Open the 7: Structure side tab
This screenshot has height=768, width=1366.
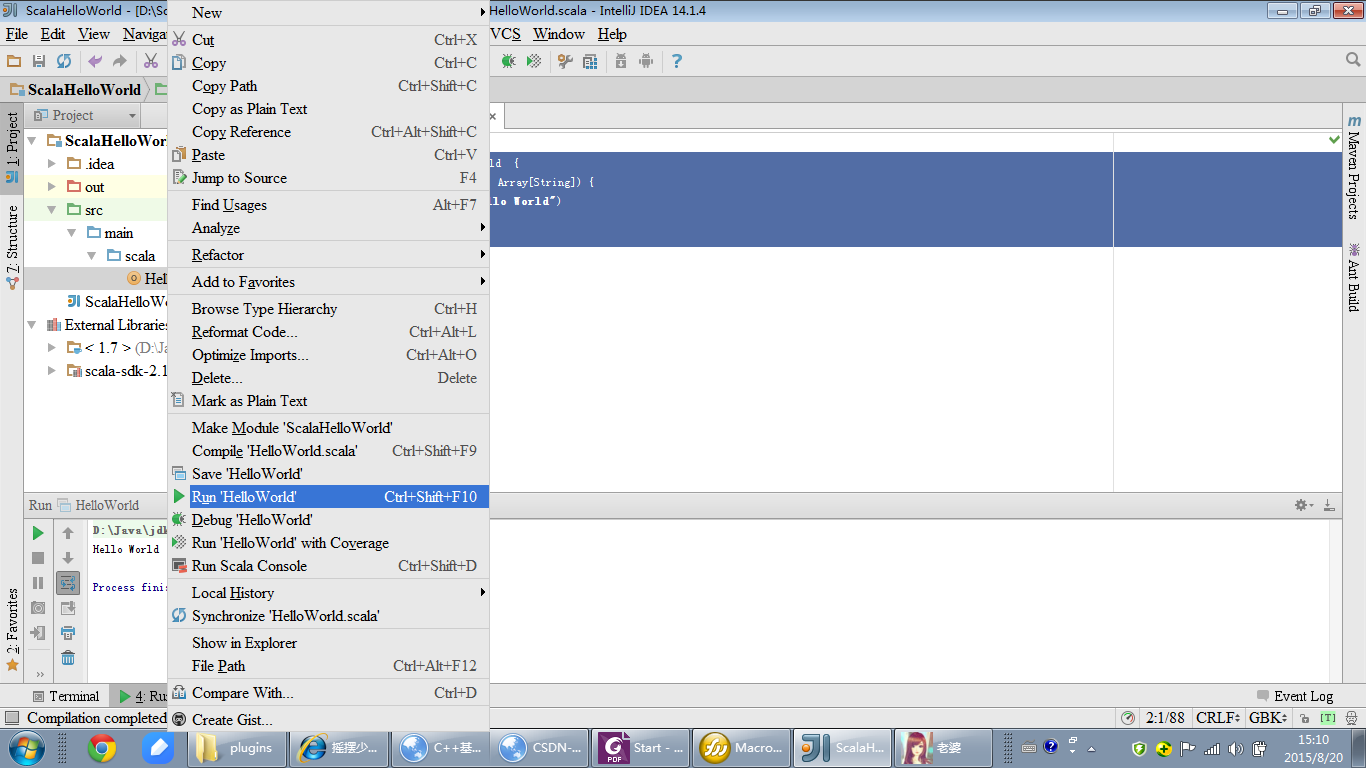point(12,247)
